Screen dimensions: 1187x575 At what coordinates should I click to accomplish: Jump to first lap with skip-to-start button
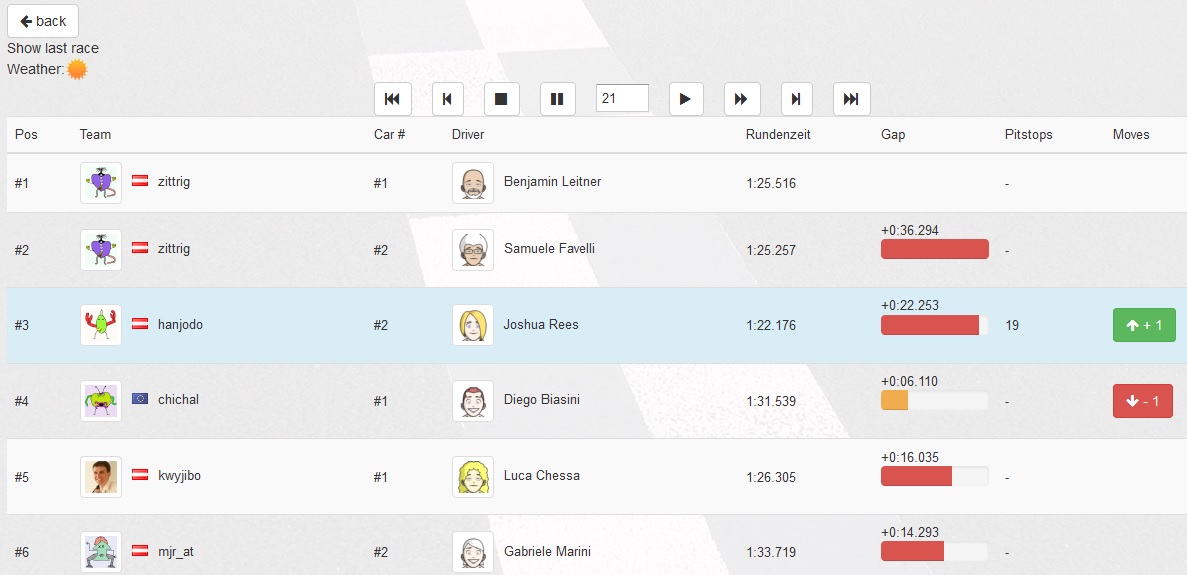pos(393,99)
